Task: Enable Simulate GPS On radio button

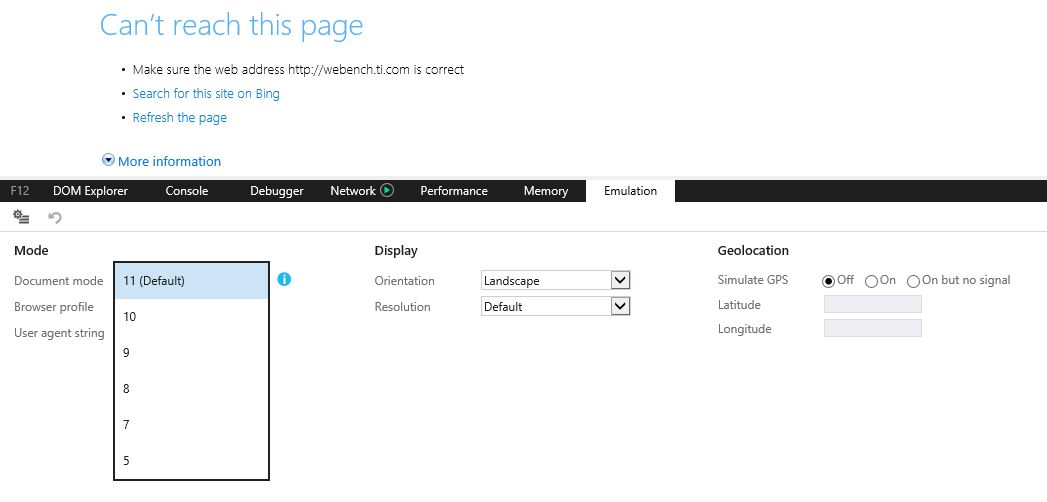Action: click(x=871, y=281)
